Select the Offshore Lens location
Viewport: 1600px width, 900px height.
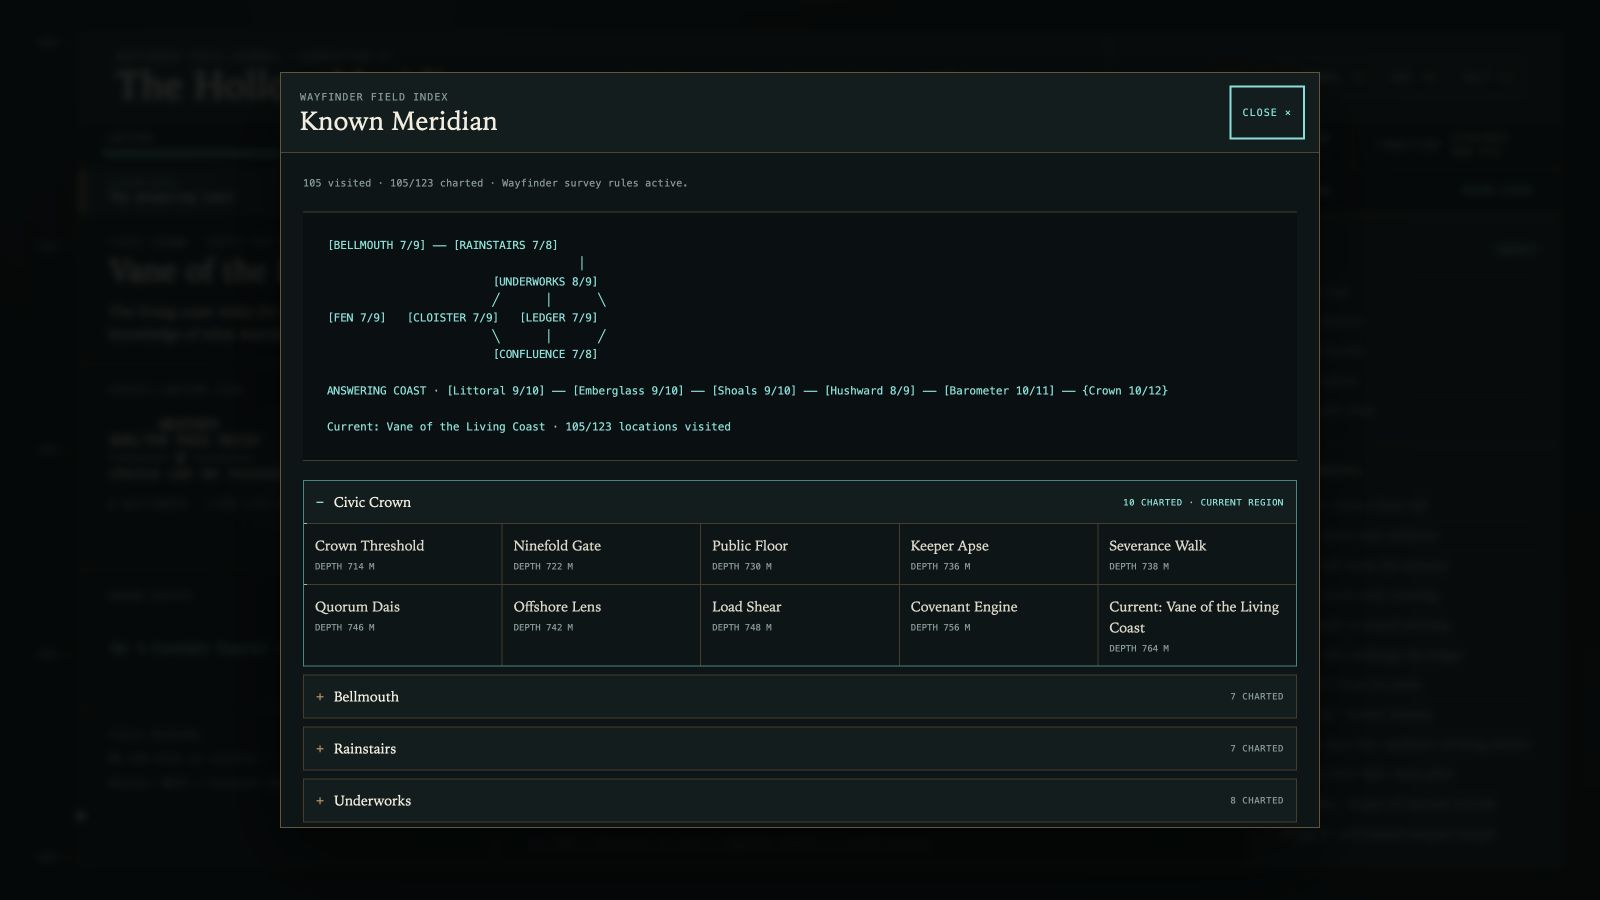pos(601,625)
